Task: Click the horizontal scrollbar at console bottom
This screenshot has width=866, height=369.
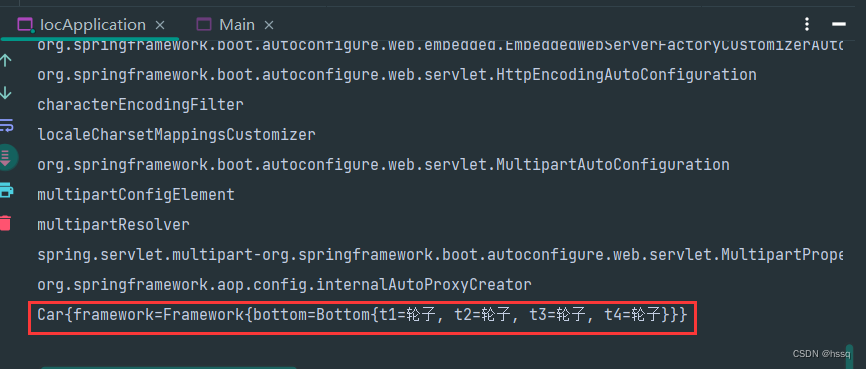Action: [x=168, y=367]
